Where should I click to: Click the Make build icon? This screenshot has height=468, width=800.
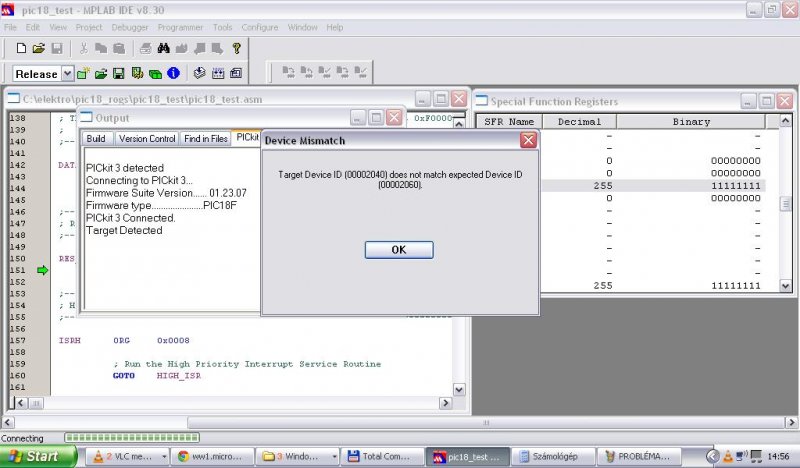[199, 73]
